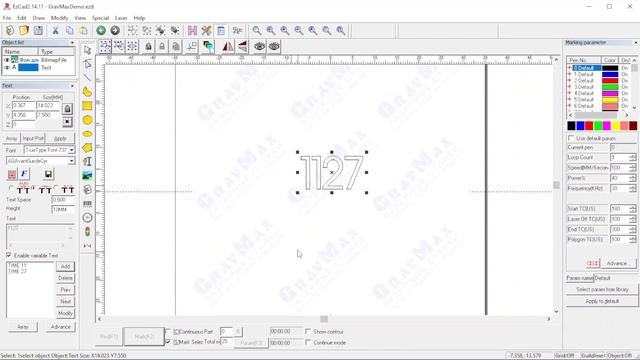Enable Show contour checkbox
Screen dimensions: 640x360
(308, 331)
